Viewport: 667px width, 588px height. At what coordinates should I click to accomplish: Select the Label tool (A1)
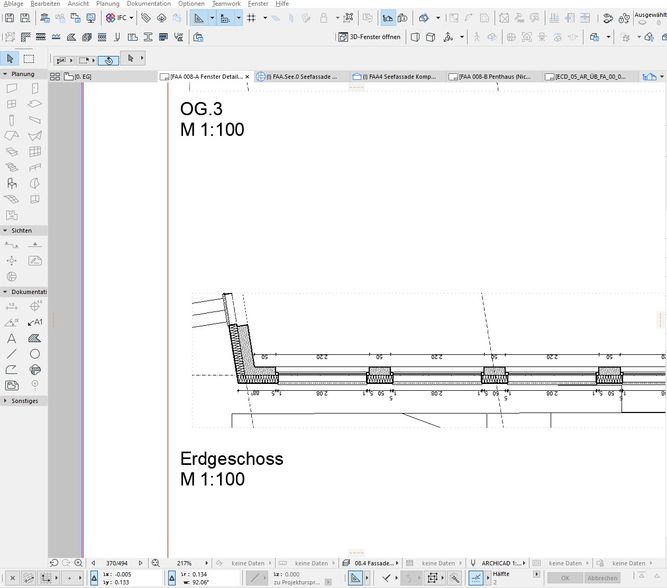pyautogui.click(x=35, y=322)
